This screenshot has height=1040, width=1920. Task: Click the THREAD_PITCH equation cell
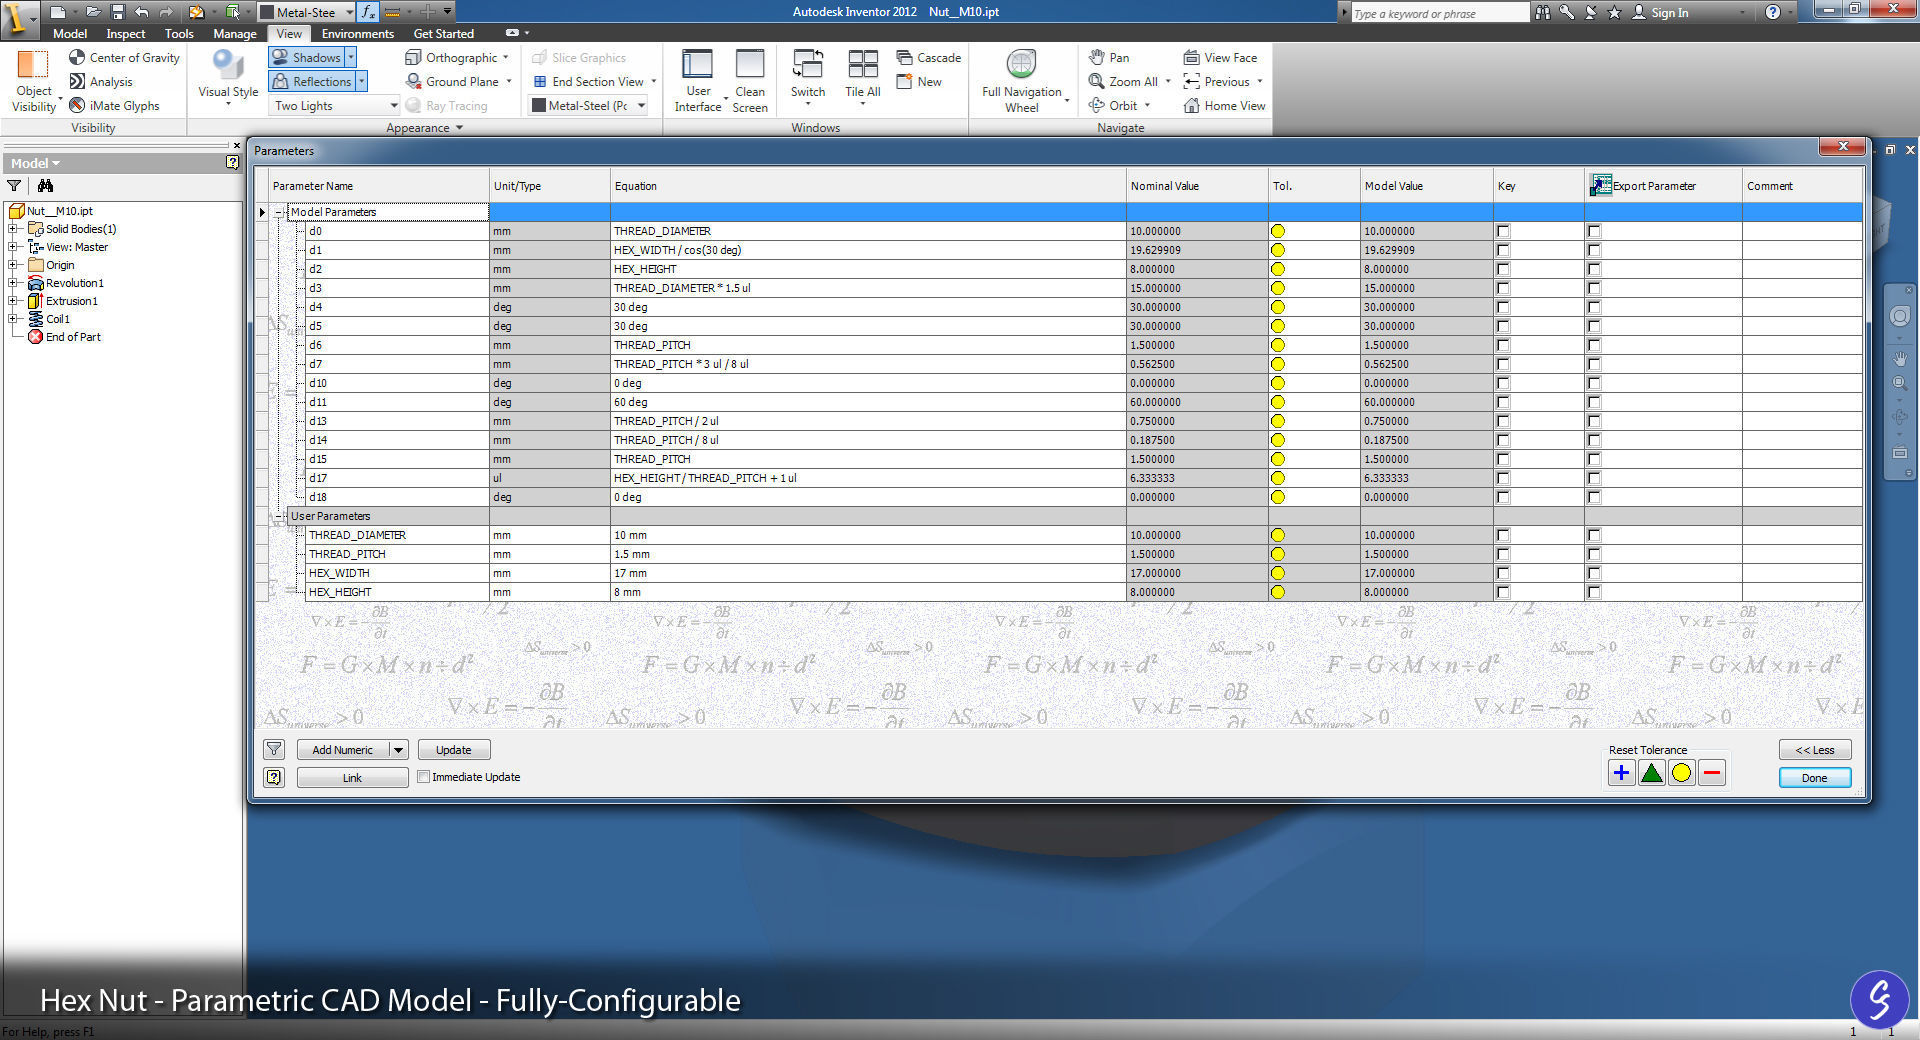[x=868, y=554]
